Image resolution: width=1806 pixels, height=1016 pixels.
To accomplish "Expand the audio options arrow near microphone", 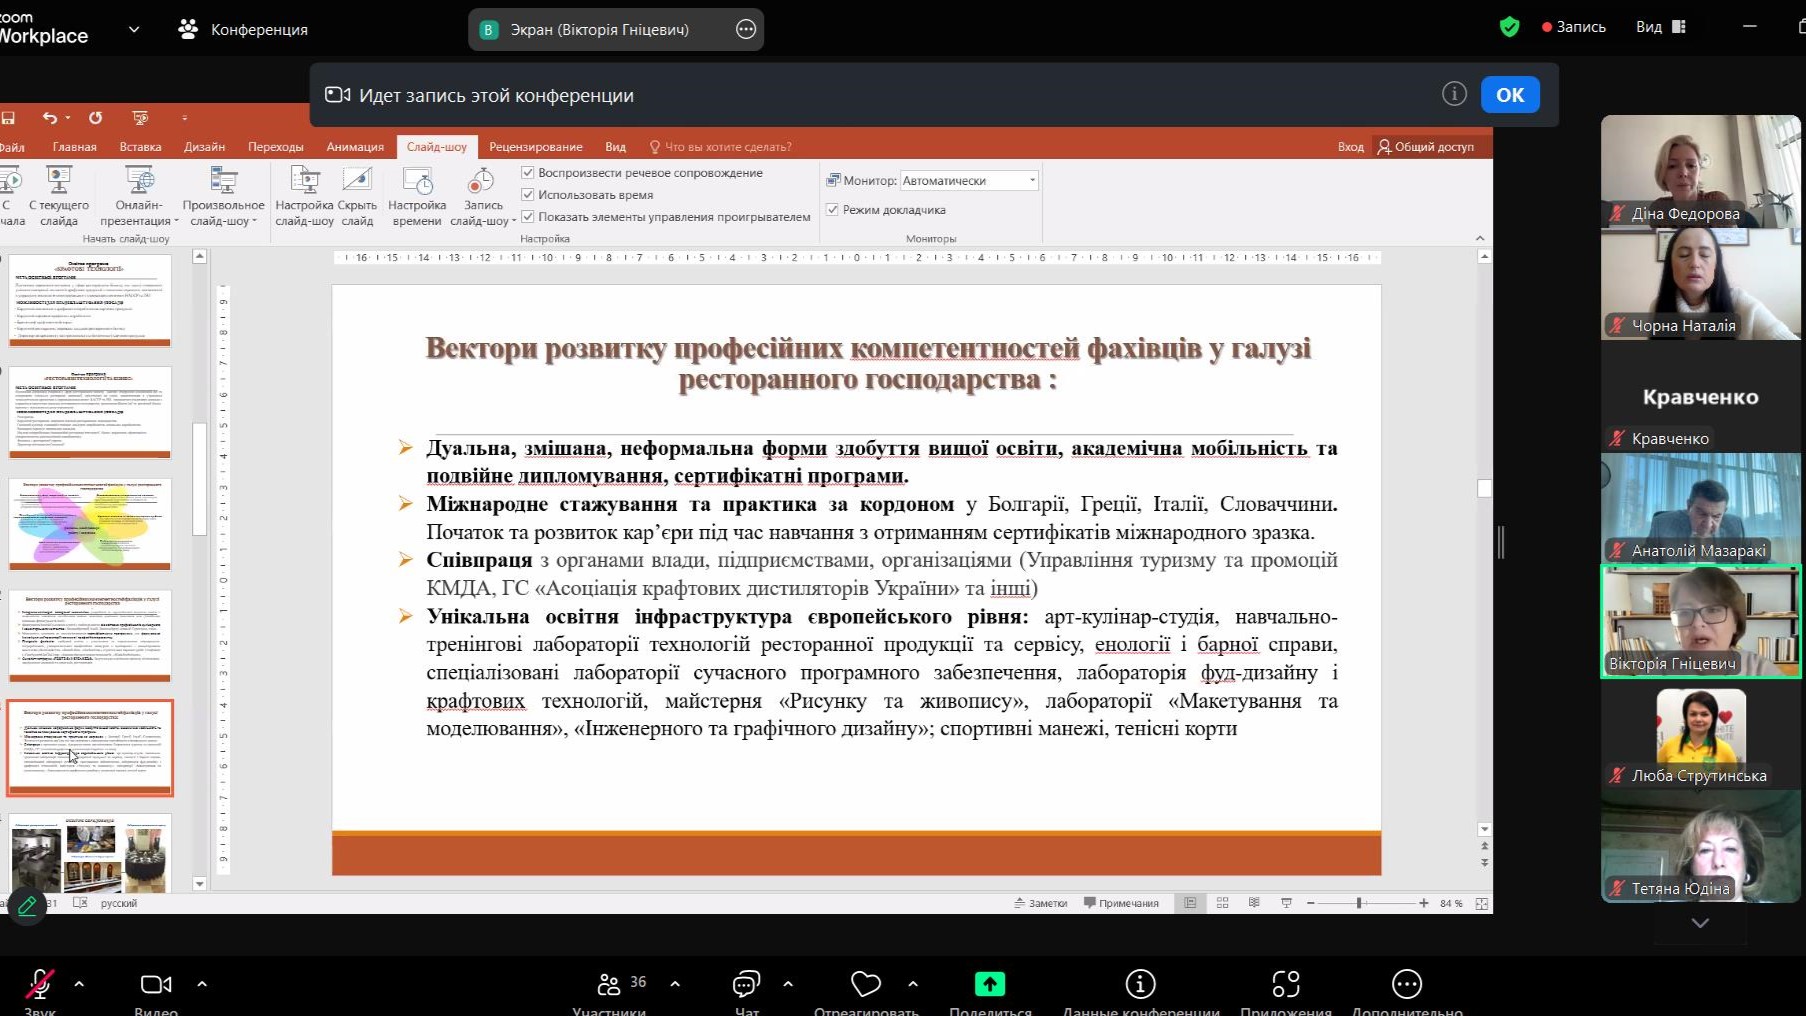I will point(79,984).
